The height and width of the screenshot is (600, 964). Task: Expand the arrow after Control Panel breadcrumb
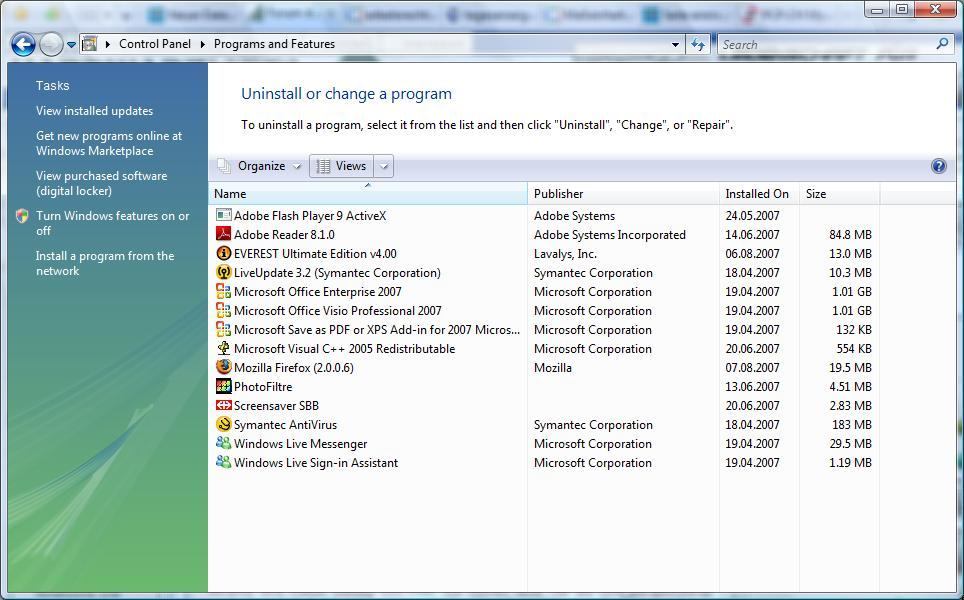click(x=202, y=44)
